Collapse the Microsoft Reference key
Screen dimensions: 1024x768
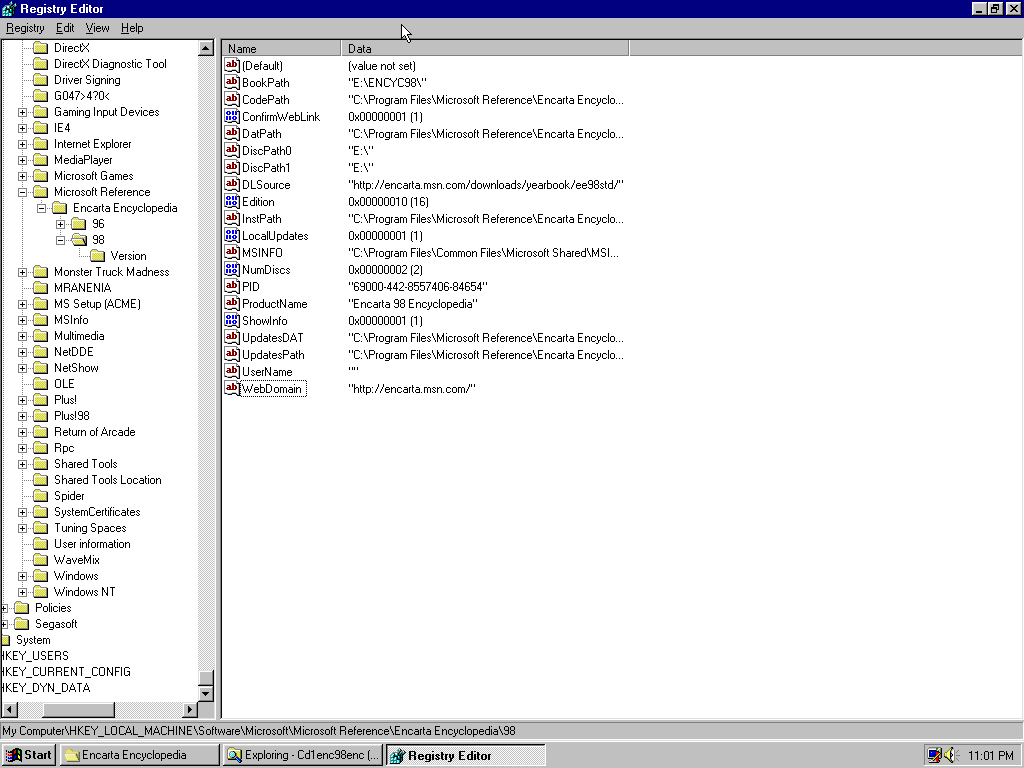(22, 192)
